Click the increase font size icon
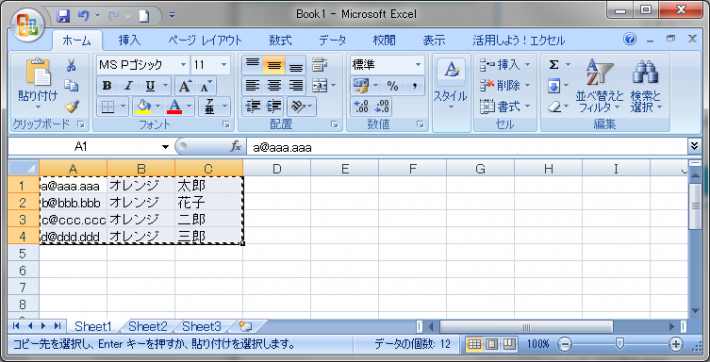Screen dimensions: 710x362 185,86
